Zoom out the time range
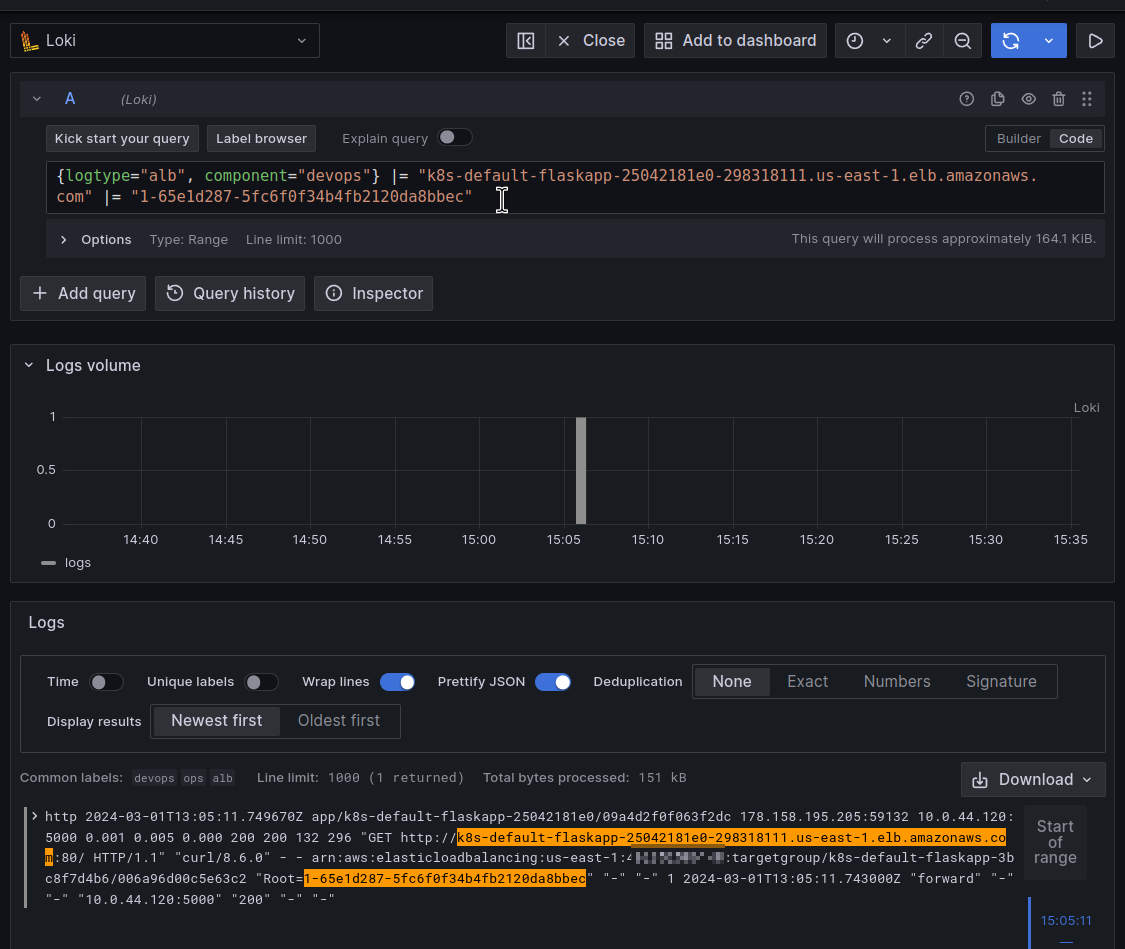Screen dimensions: 1125x949 pos(963,41)
